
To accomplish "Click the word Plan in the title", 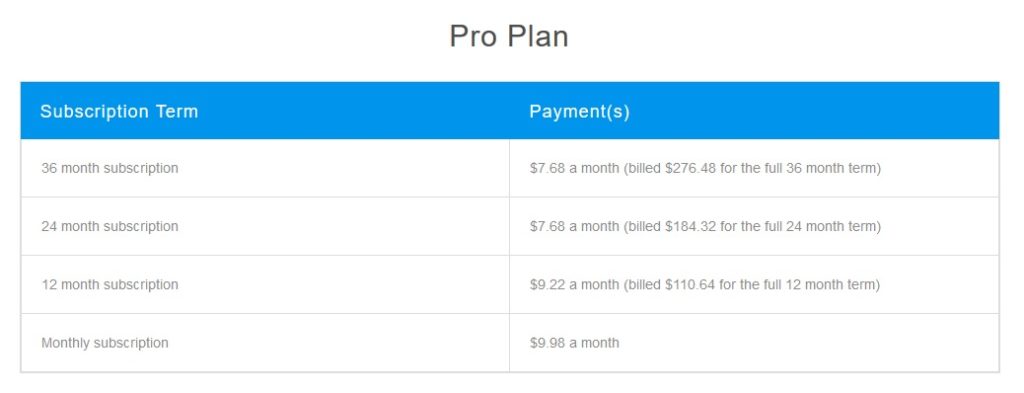I will [x=538, y=36].
